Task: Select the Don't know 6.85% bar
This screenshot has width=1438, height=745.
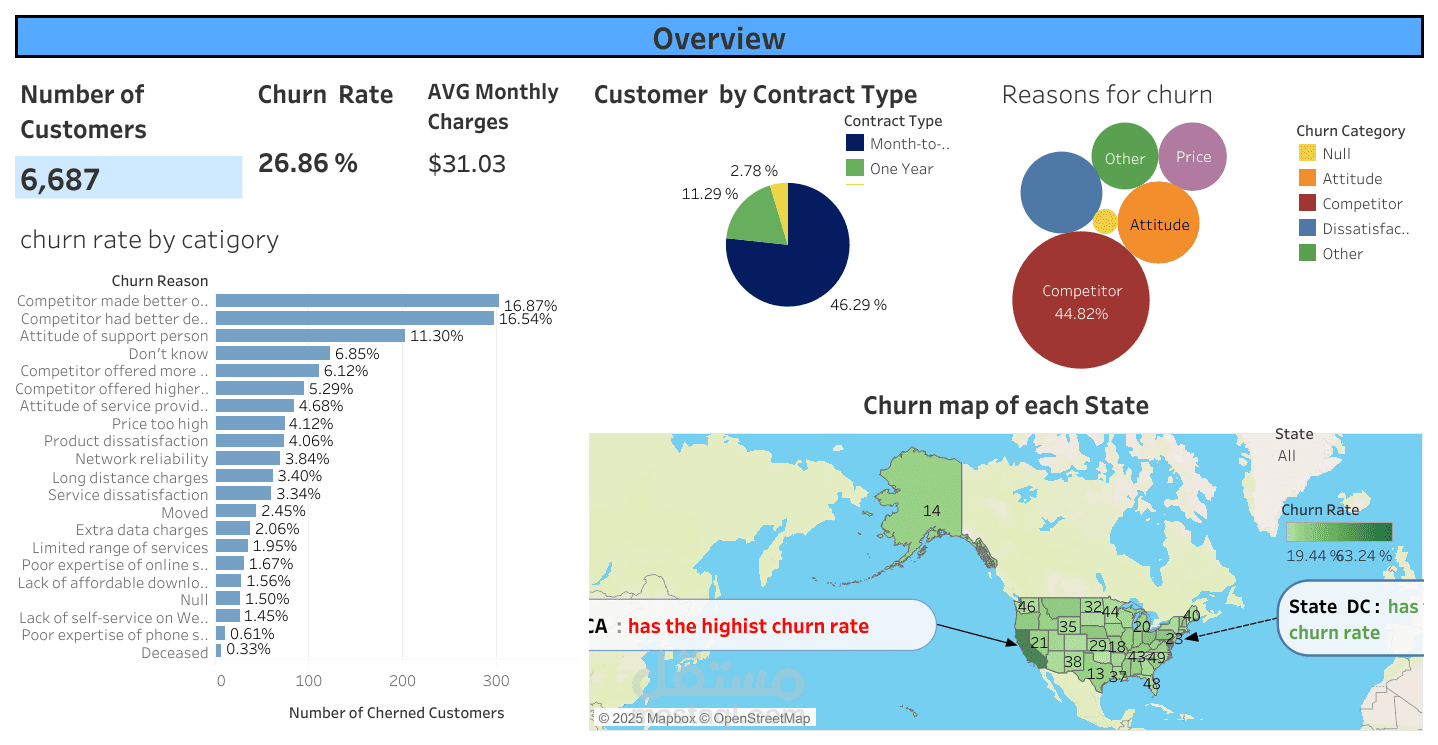Action: (273, 353)
